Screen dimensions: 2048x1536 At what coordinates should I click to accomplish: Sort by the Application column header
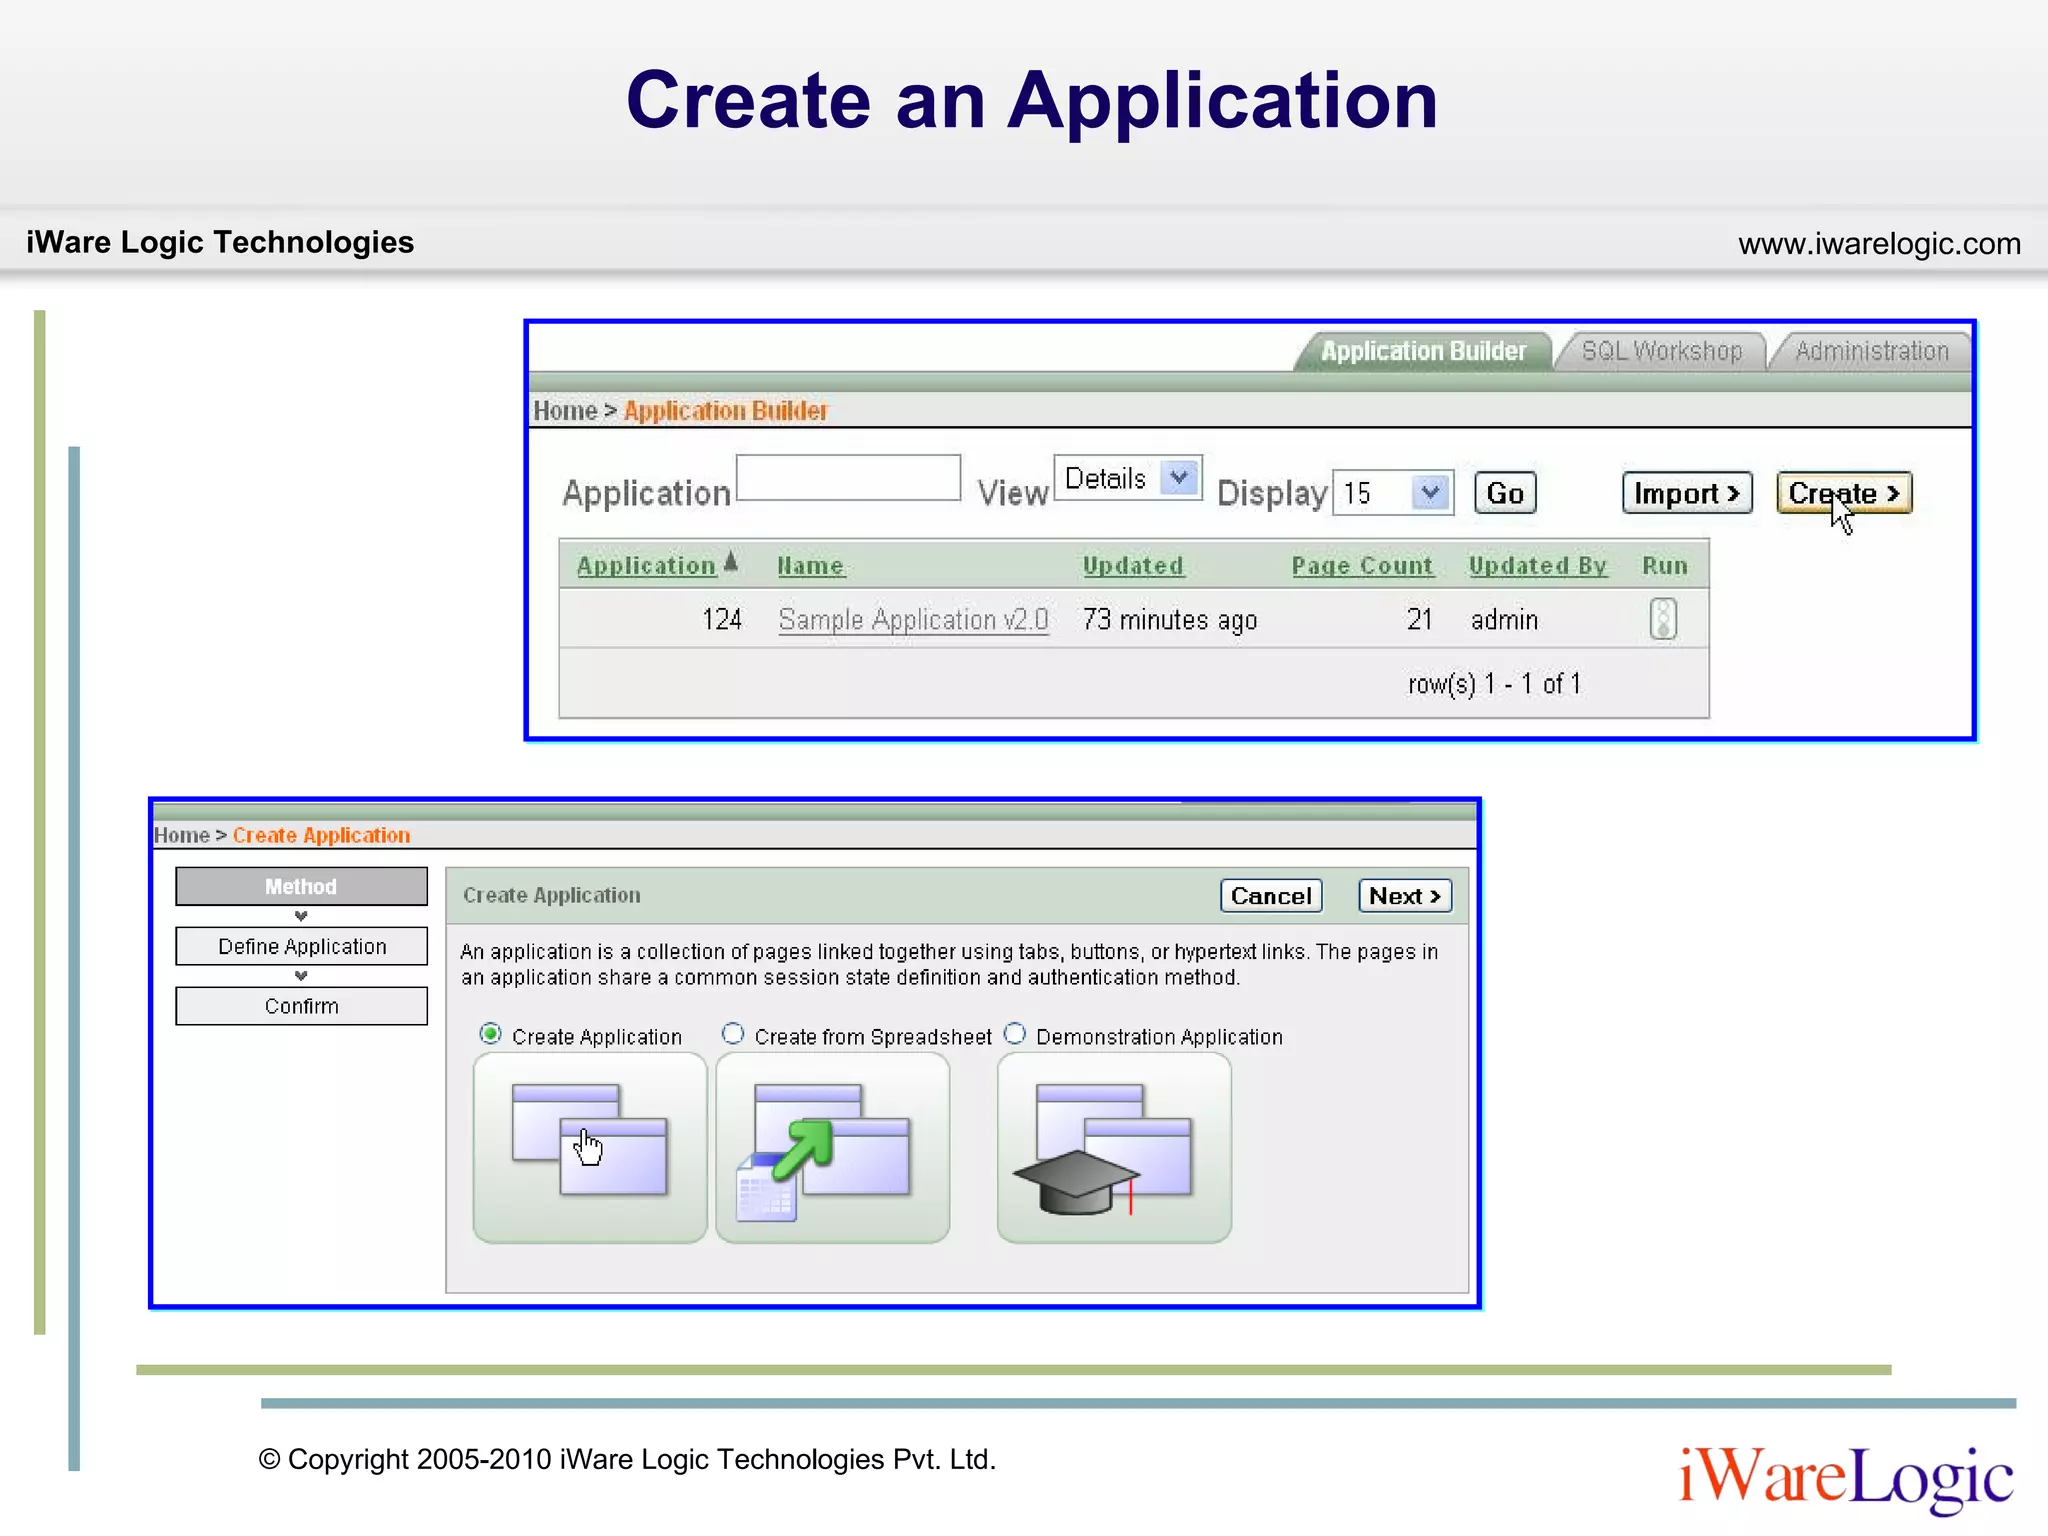(x=646, y=566)
